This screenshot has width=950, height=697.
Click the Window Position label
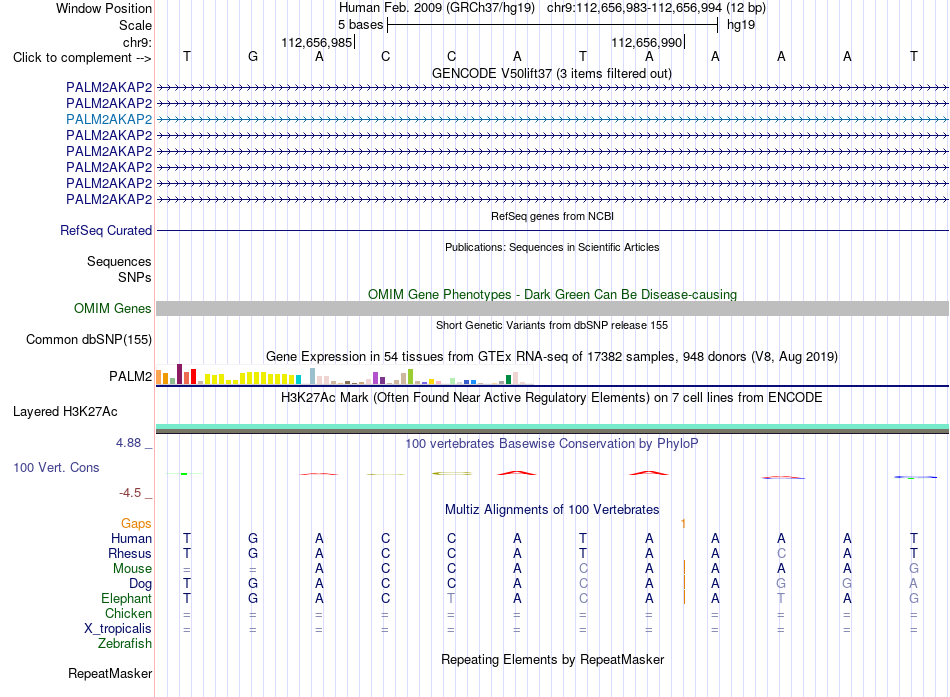104,8
